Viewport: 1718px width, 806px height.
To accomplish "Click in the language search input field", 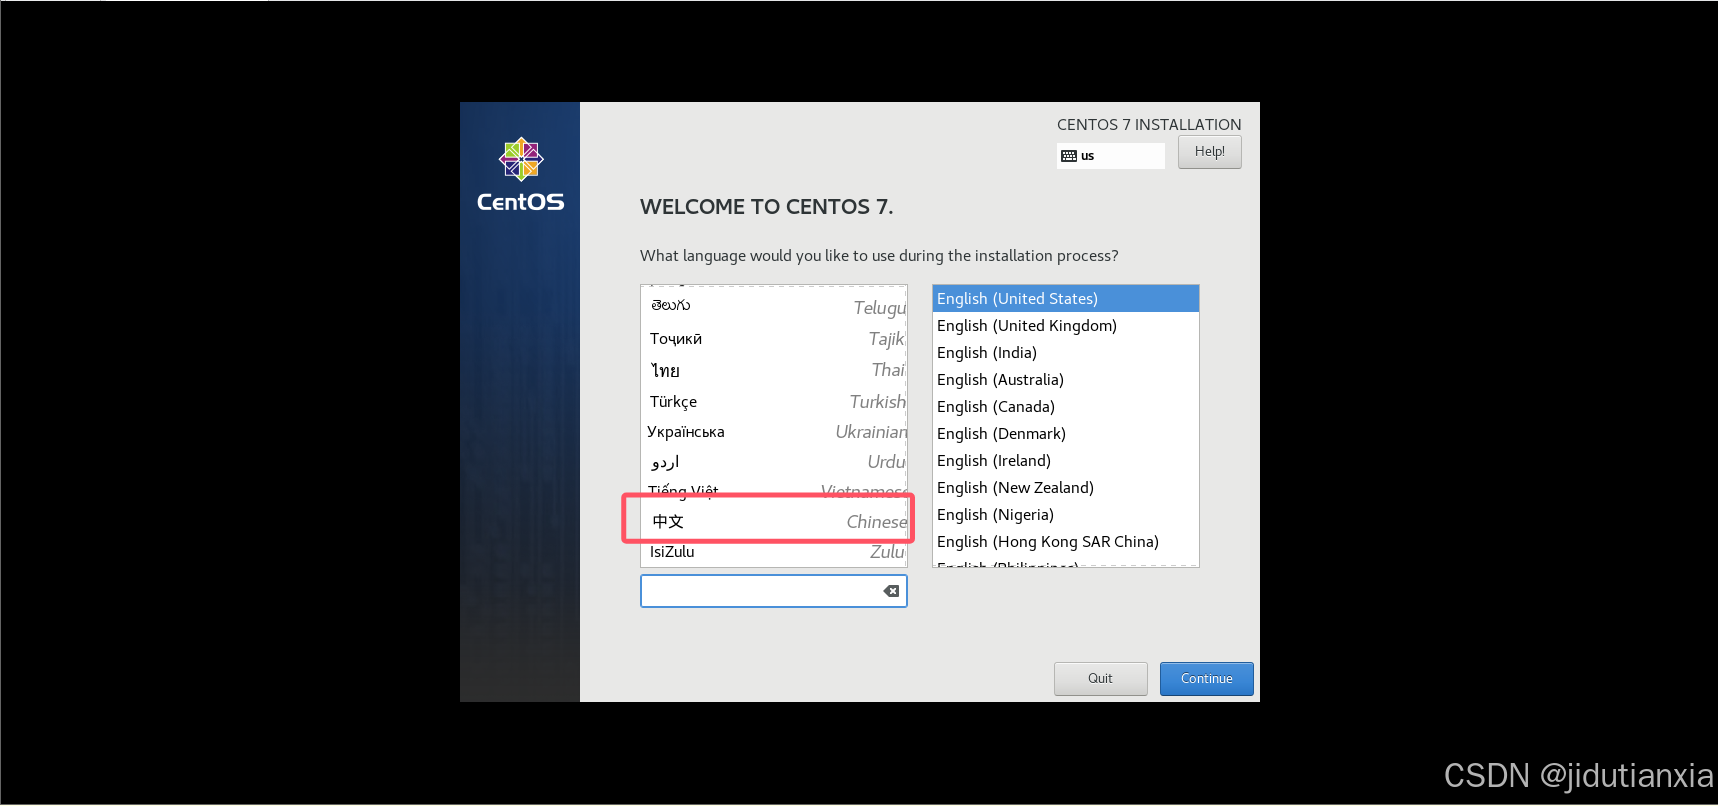I will pyautogui.click(x=760, y=591).
